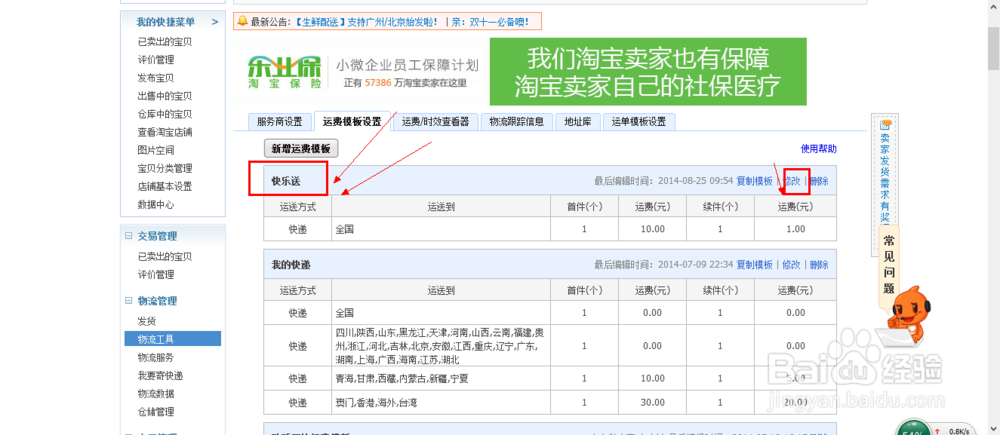This screenshot has width=1000, height=435.
Task: Click the announcement bell icon
Action: (242, 22)
